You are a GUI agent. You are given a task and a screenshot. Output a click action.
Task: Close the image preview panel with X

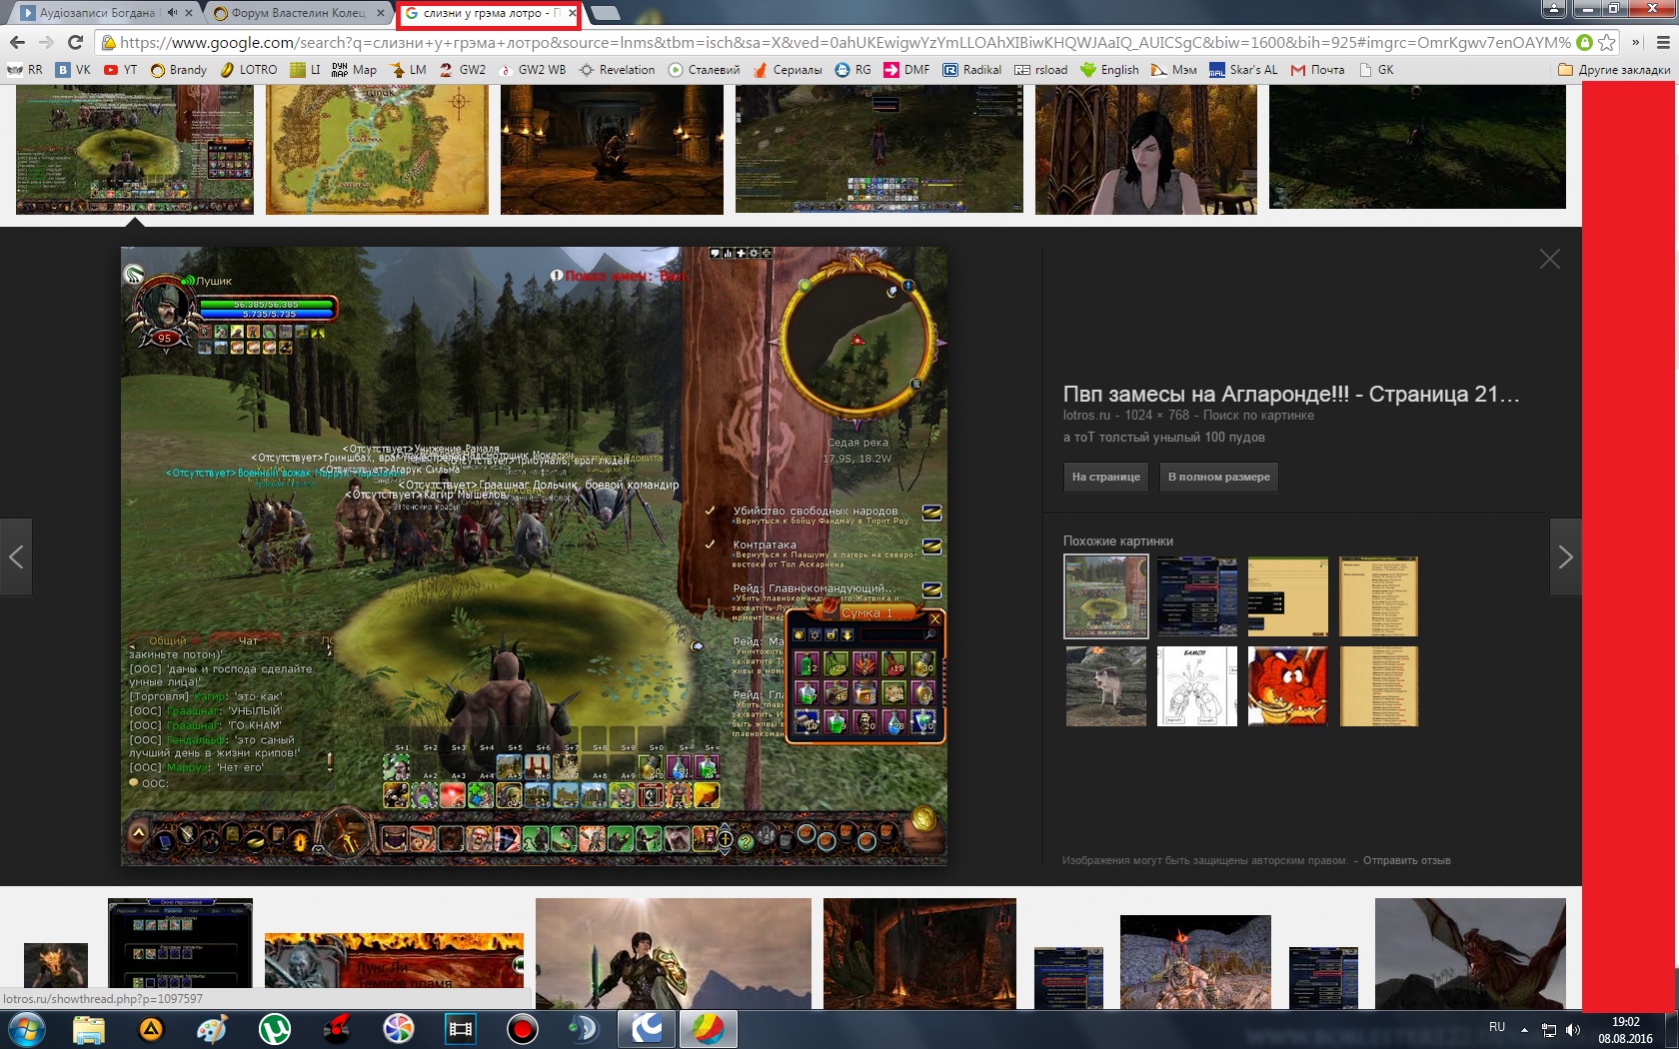coord(1550,259)
